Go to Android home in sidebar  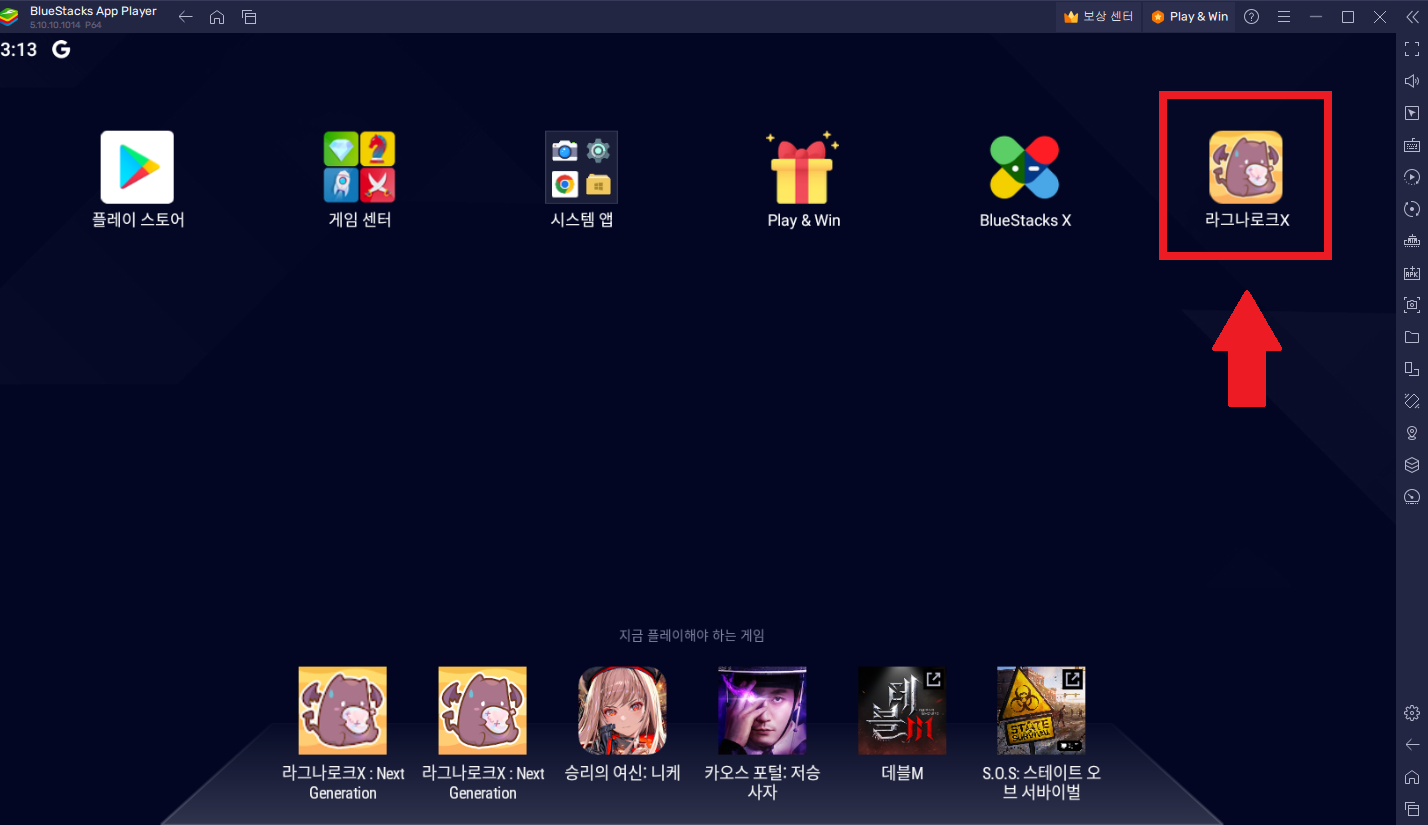point(1412,777)
